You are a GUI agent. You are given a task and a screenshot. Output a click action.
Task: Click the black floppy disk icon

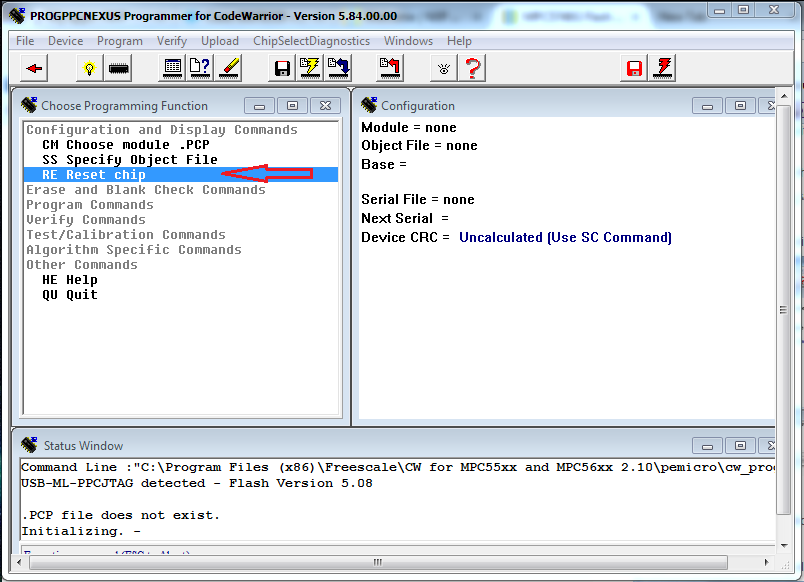pyautogui.click(x=282, y=68)
